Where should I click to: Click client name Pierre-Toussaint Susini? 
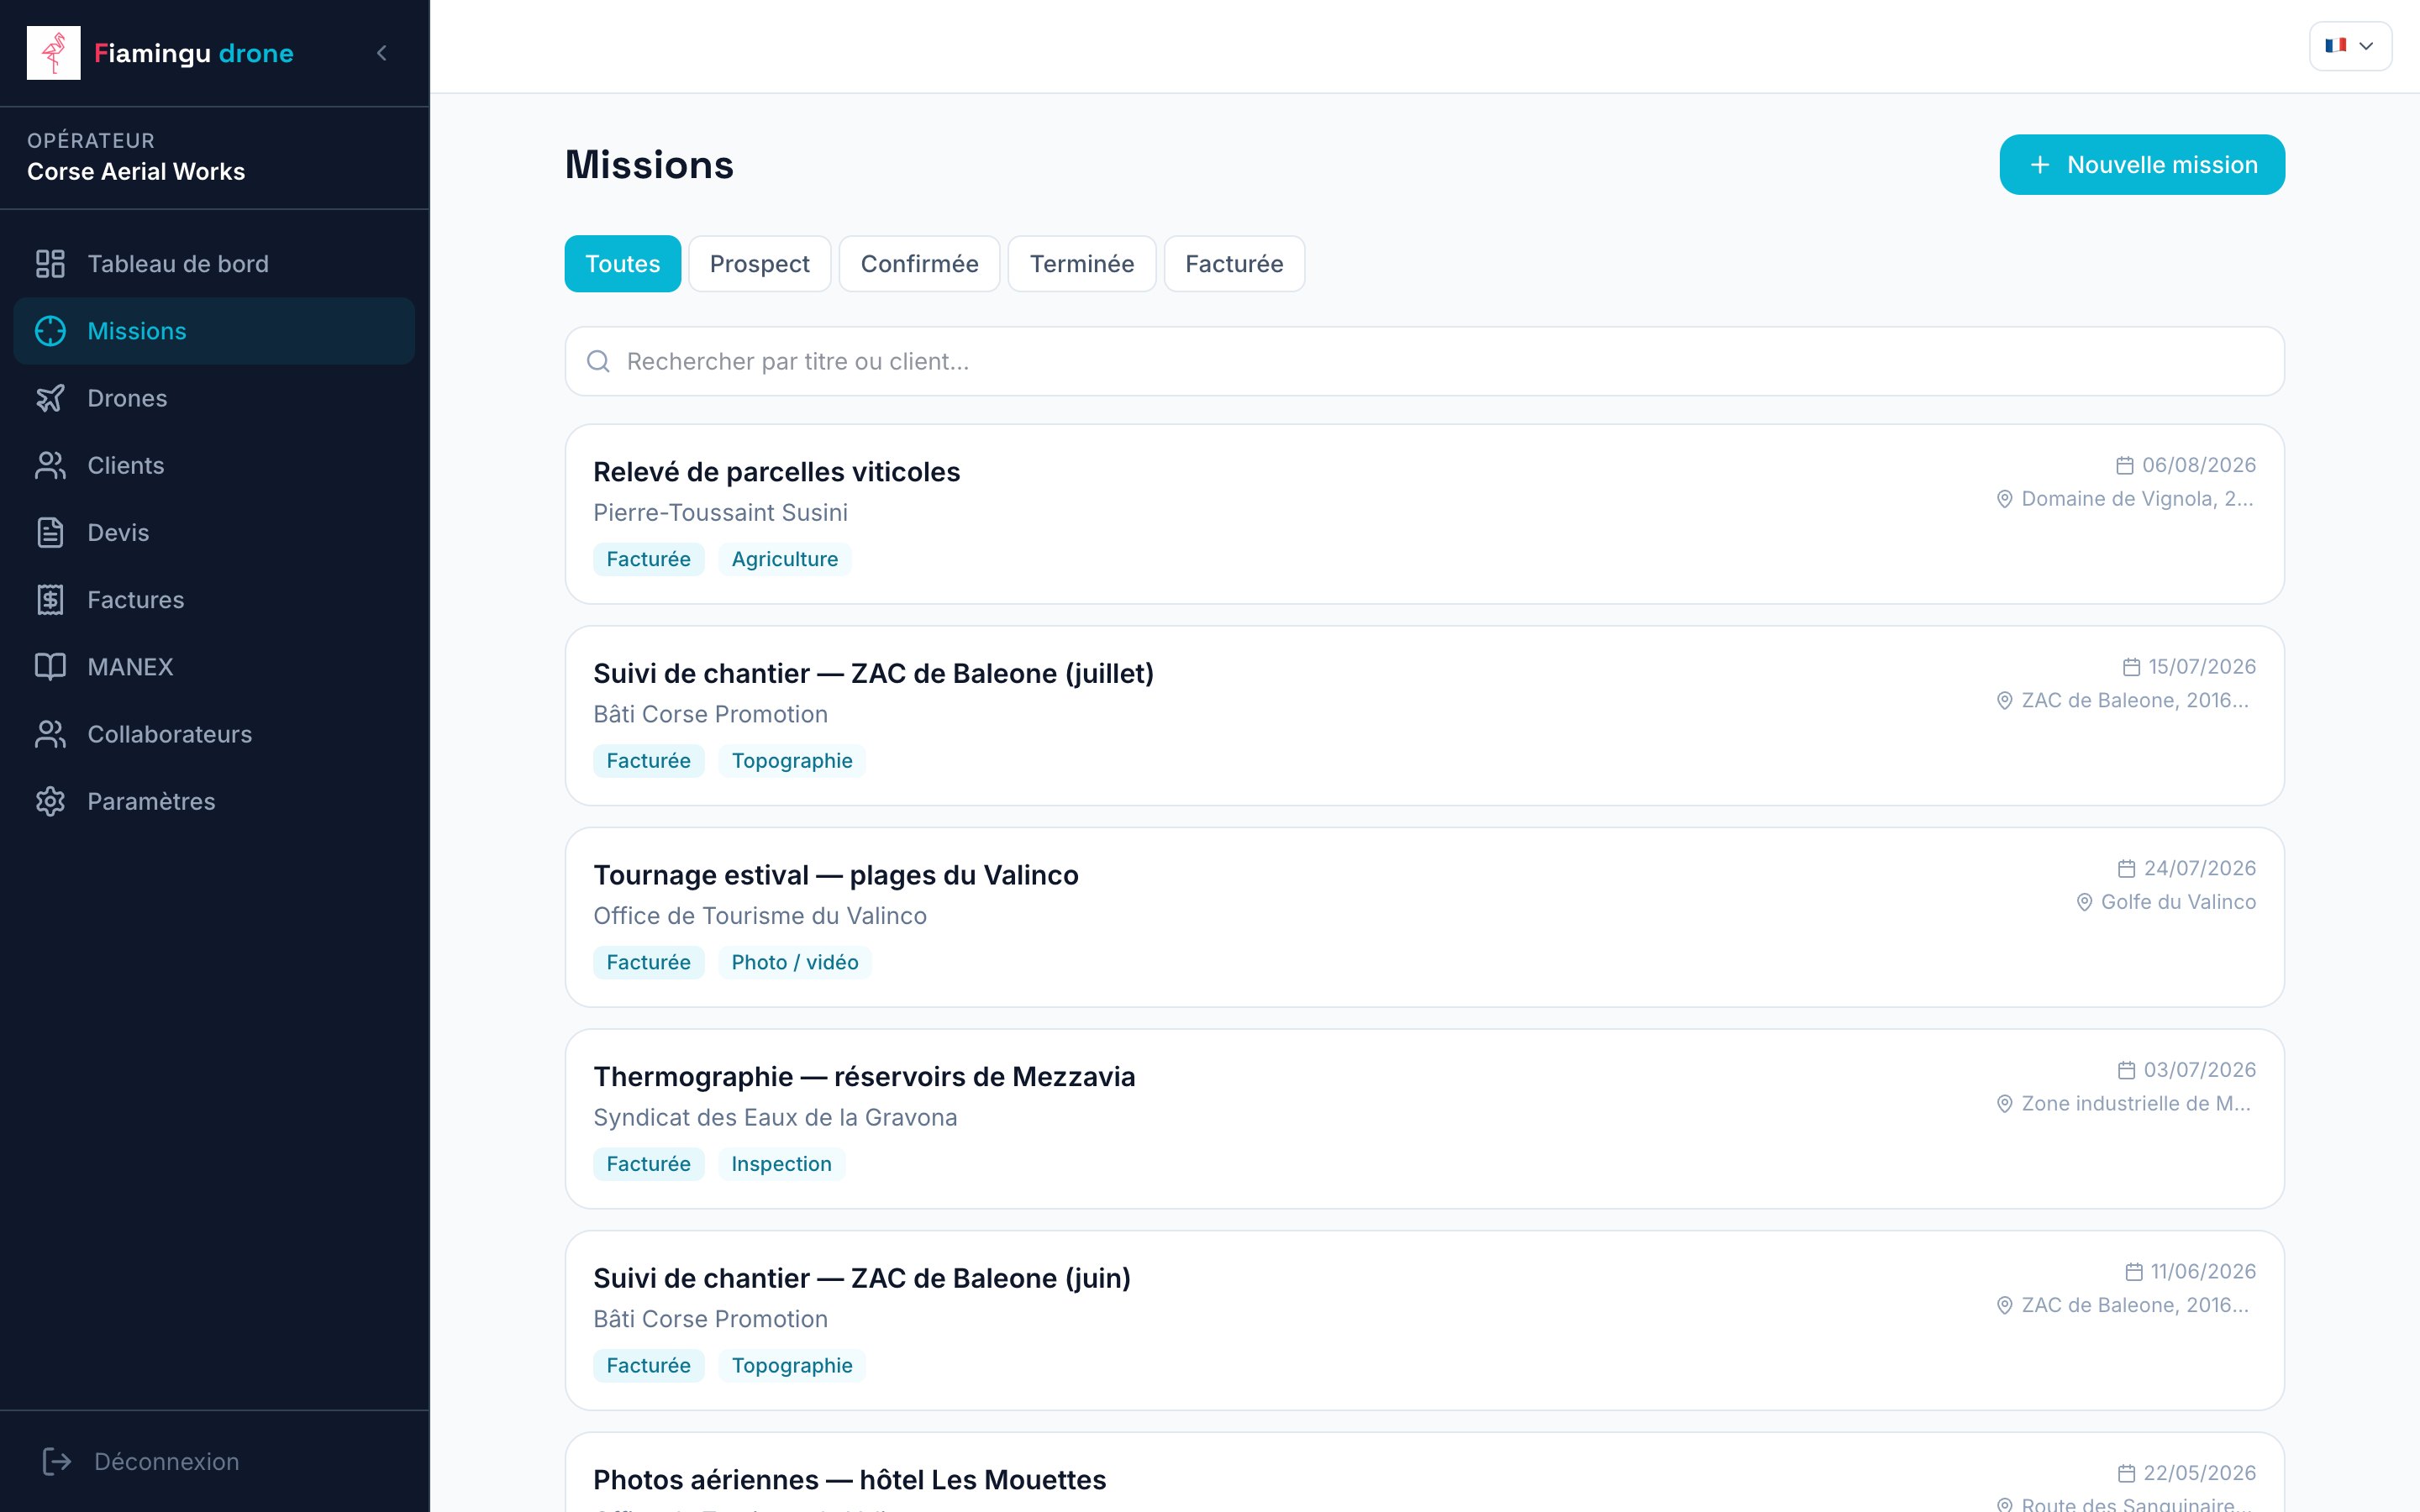(x=720, y=513)
